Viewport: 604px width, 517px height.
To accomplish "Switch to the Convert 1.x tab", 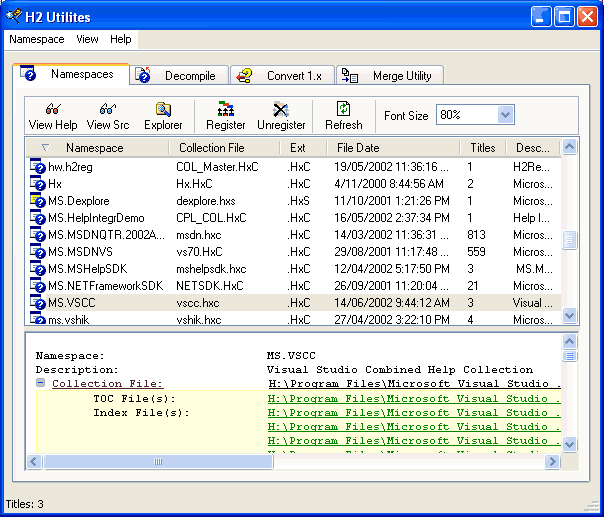I will tap(282, 76).
